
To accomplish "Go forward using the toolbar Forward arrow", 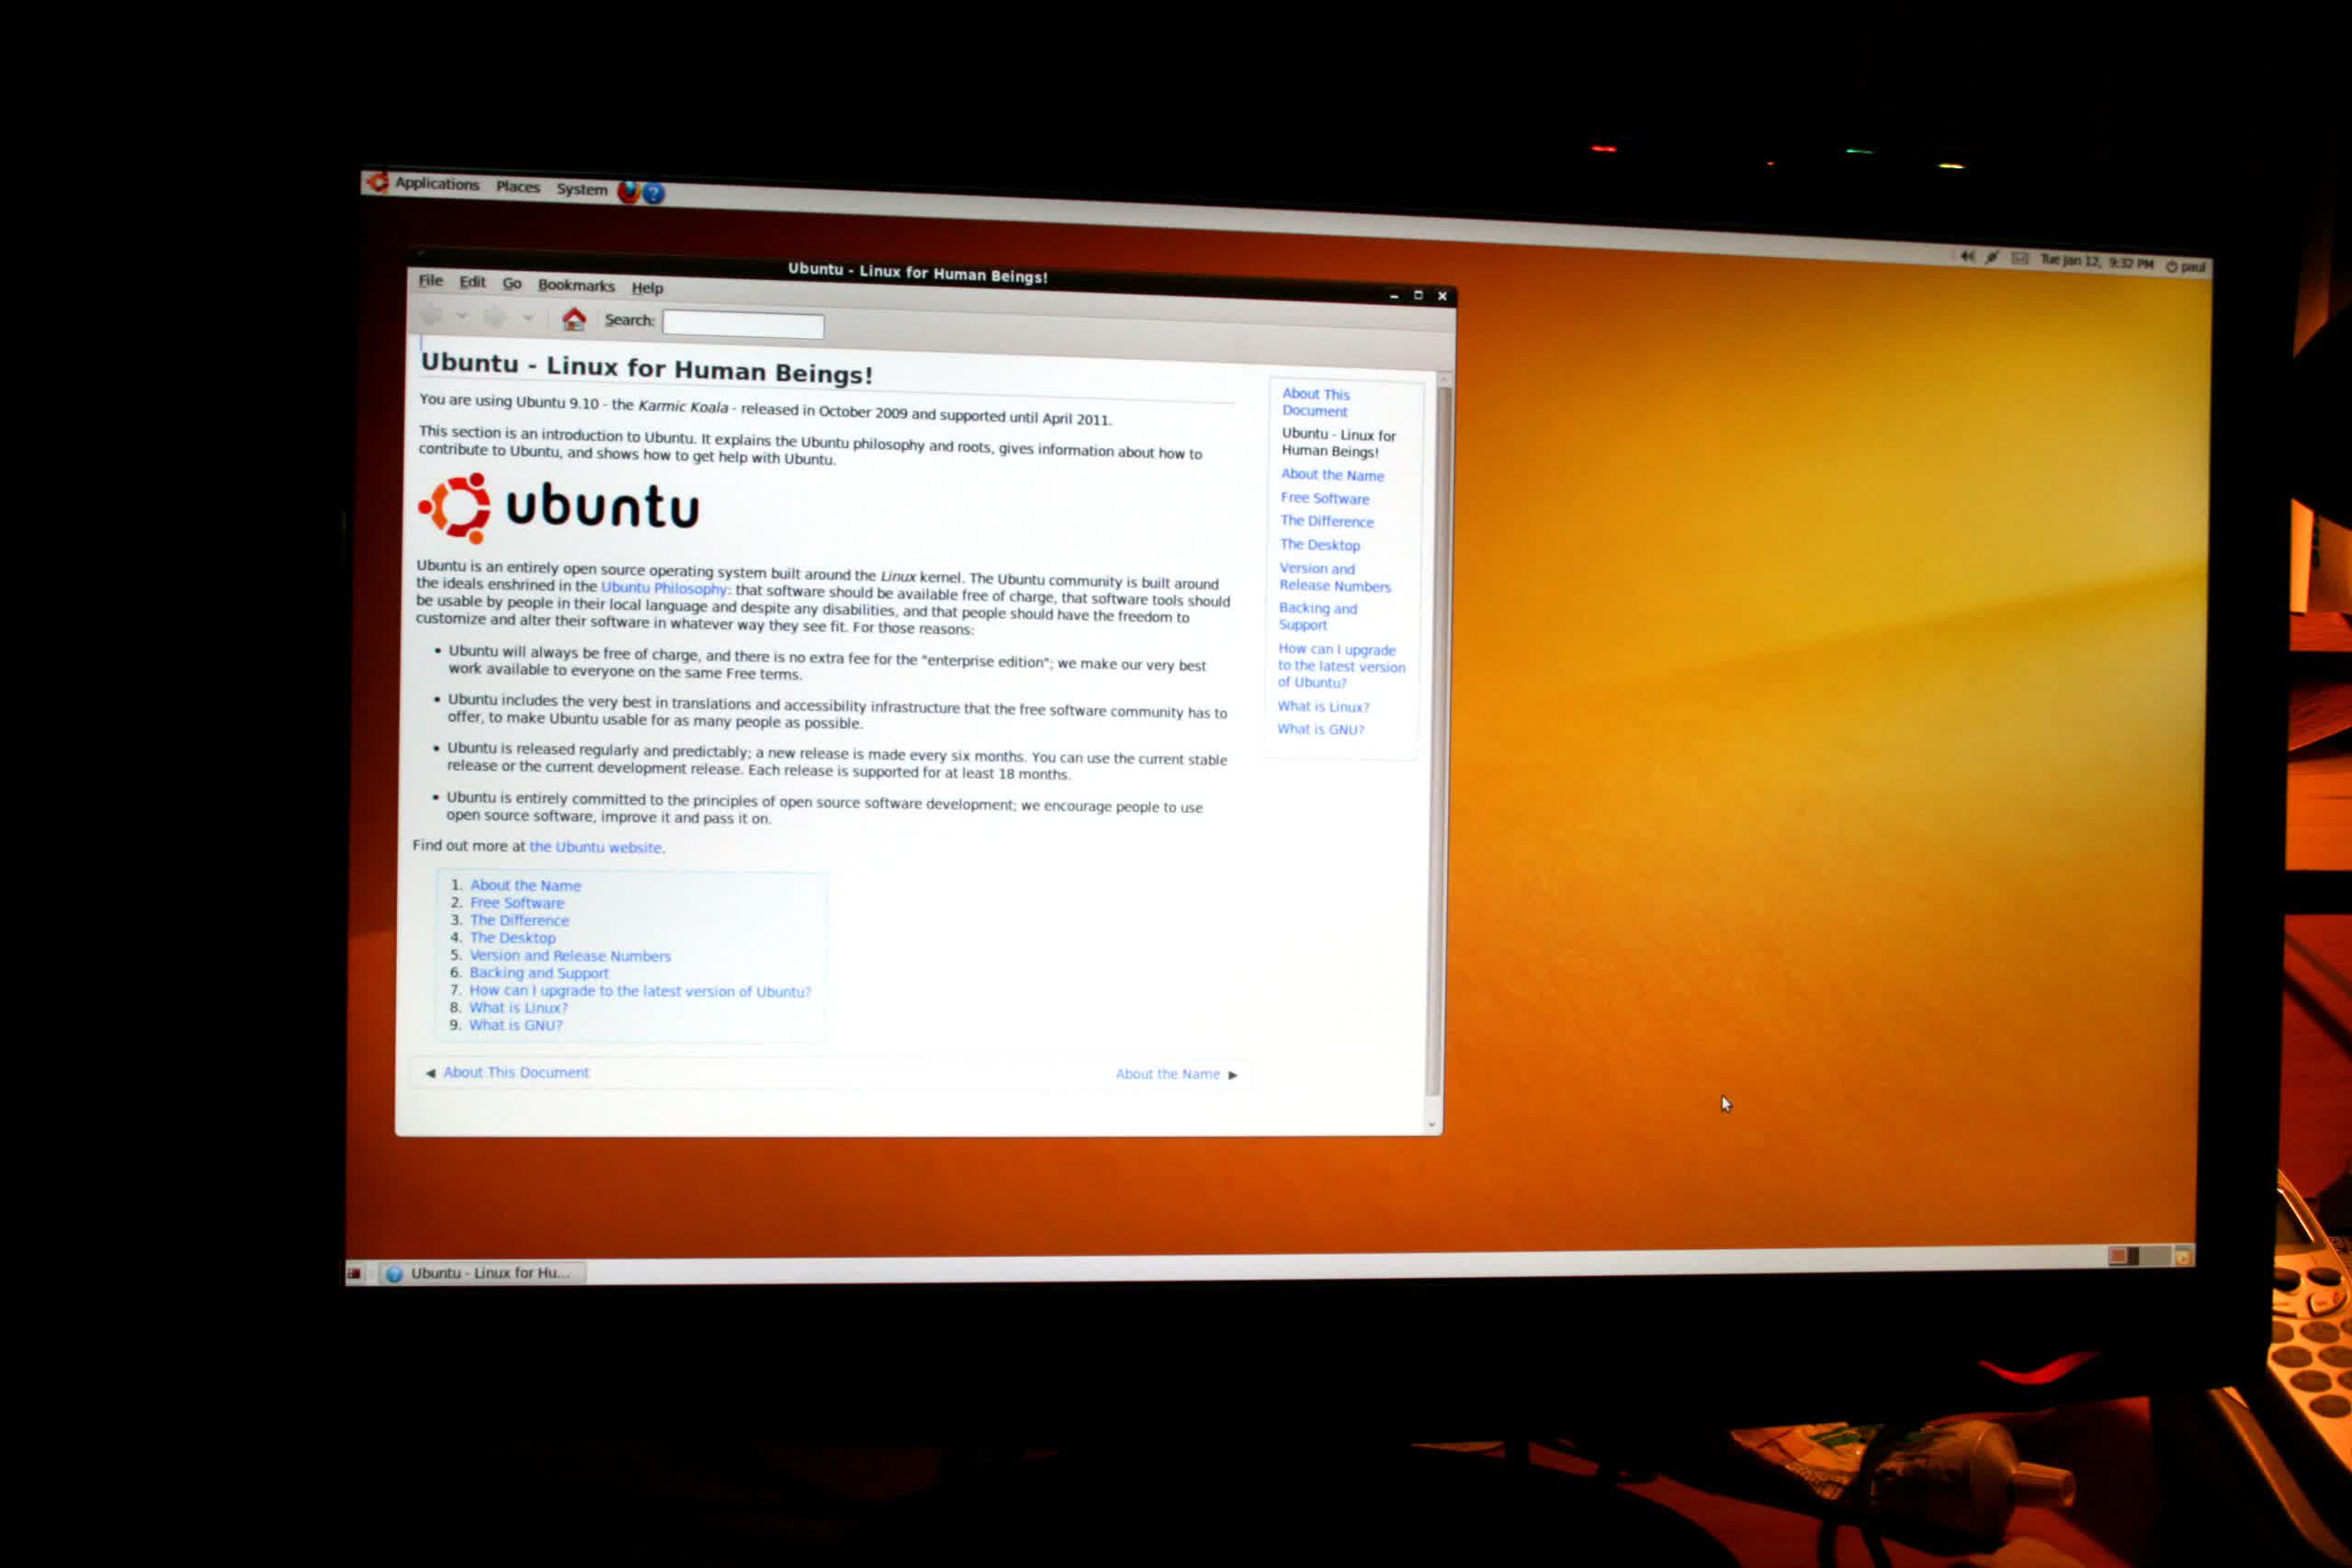I will click(x=495, y=317).
